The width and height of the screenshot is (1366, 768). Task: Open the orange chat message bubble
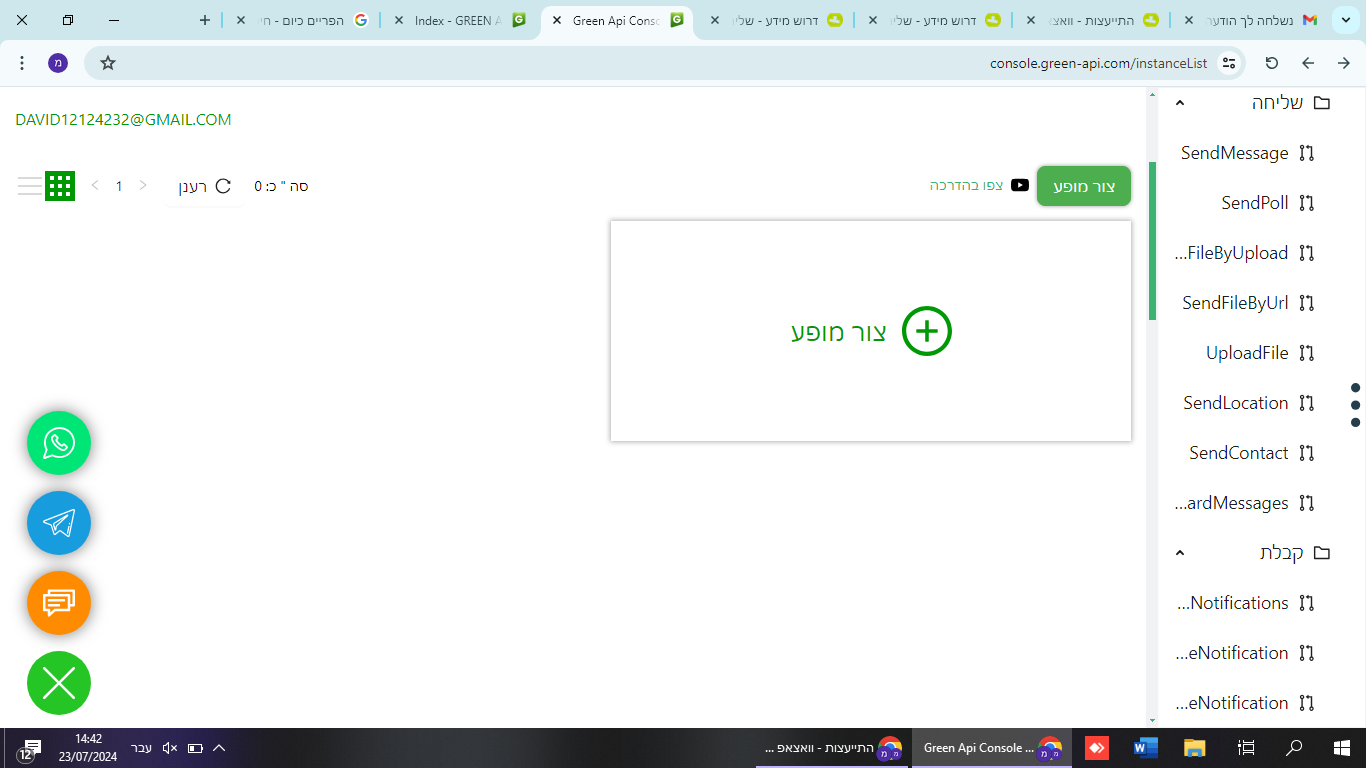(x=59, y=603)
